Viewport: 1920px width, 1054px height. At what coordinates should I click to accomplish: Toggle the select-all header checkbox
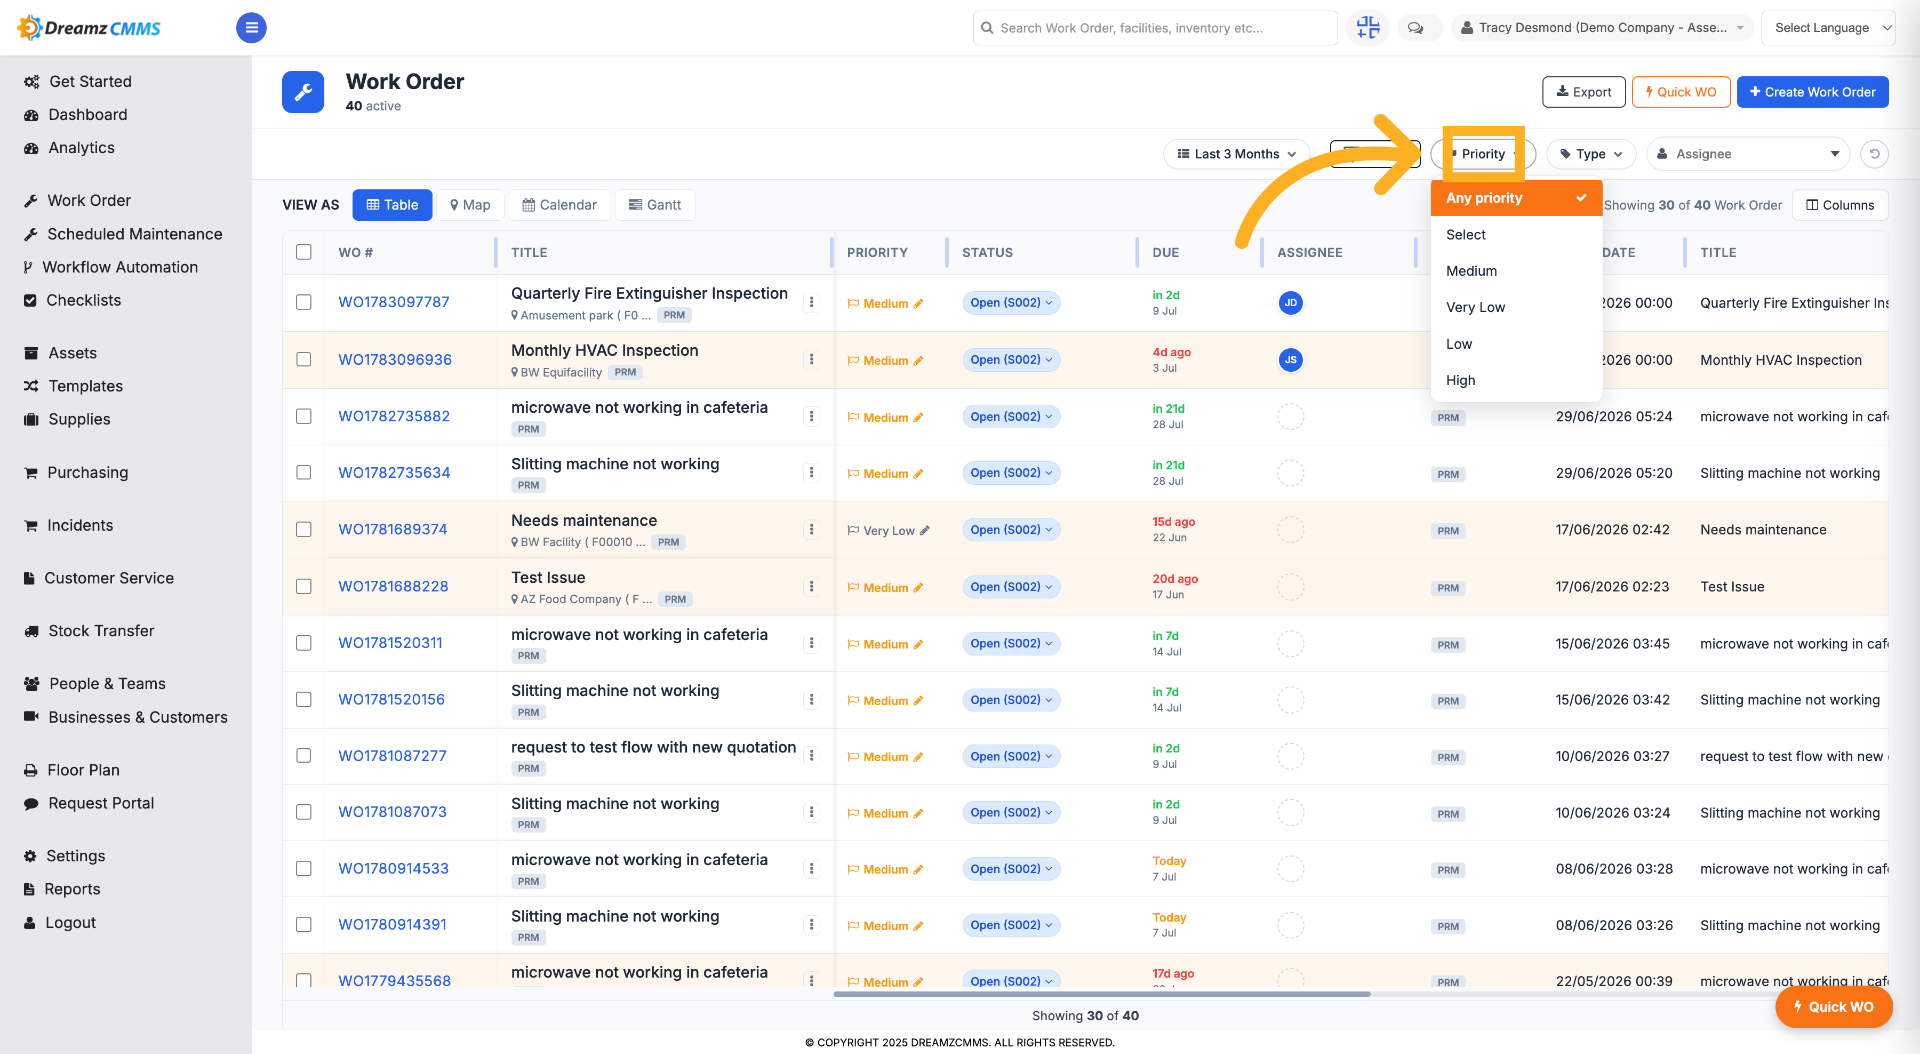304,252
